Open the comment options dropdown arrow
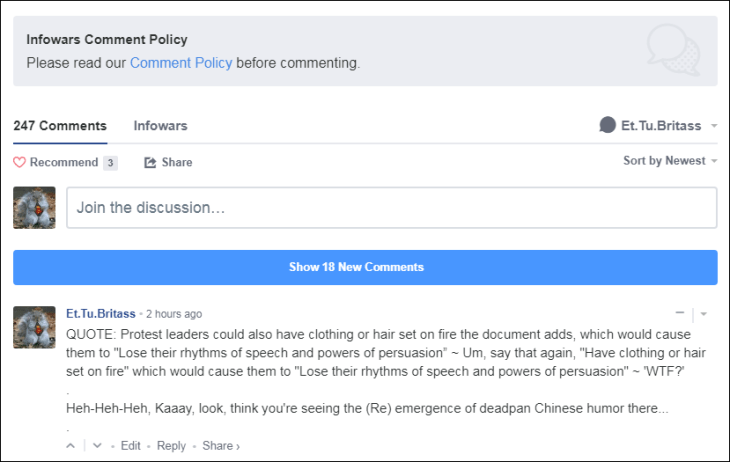 [704, 314]
